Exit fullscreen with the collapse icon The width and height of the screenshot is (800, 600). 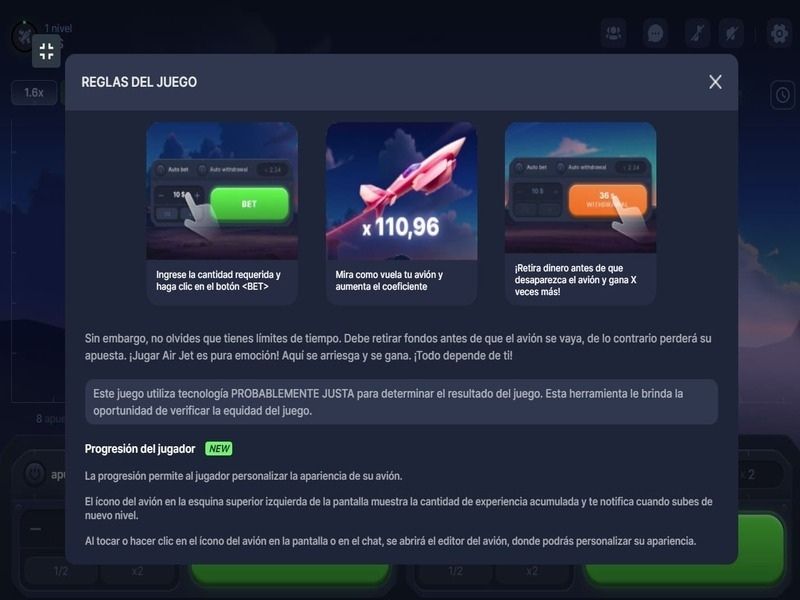tap(46, 52)
